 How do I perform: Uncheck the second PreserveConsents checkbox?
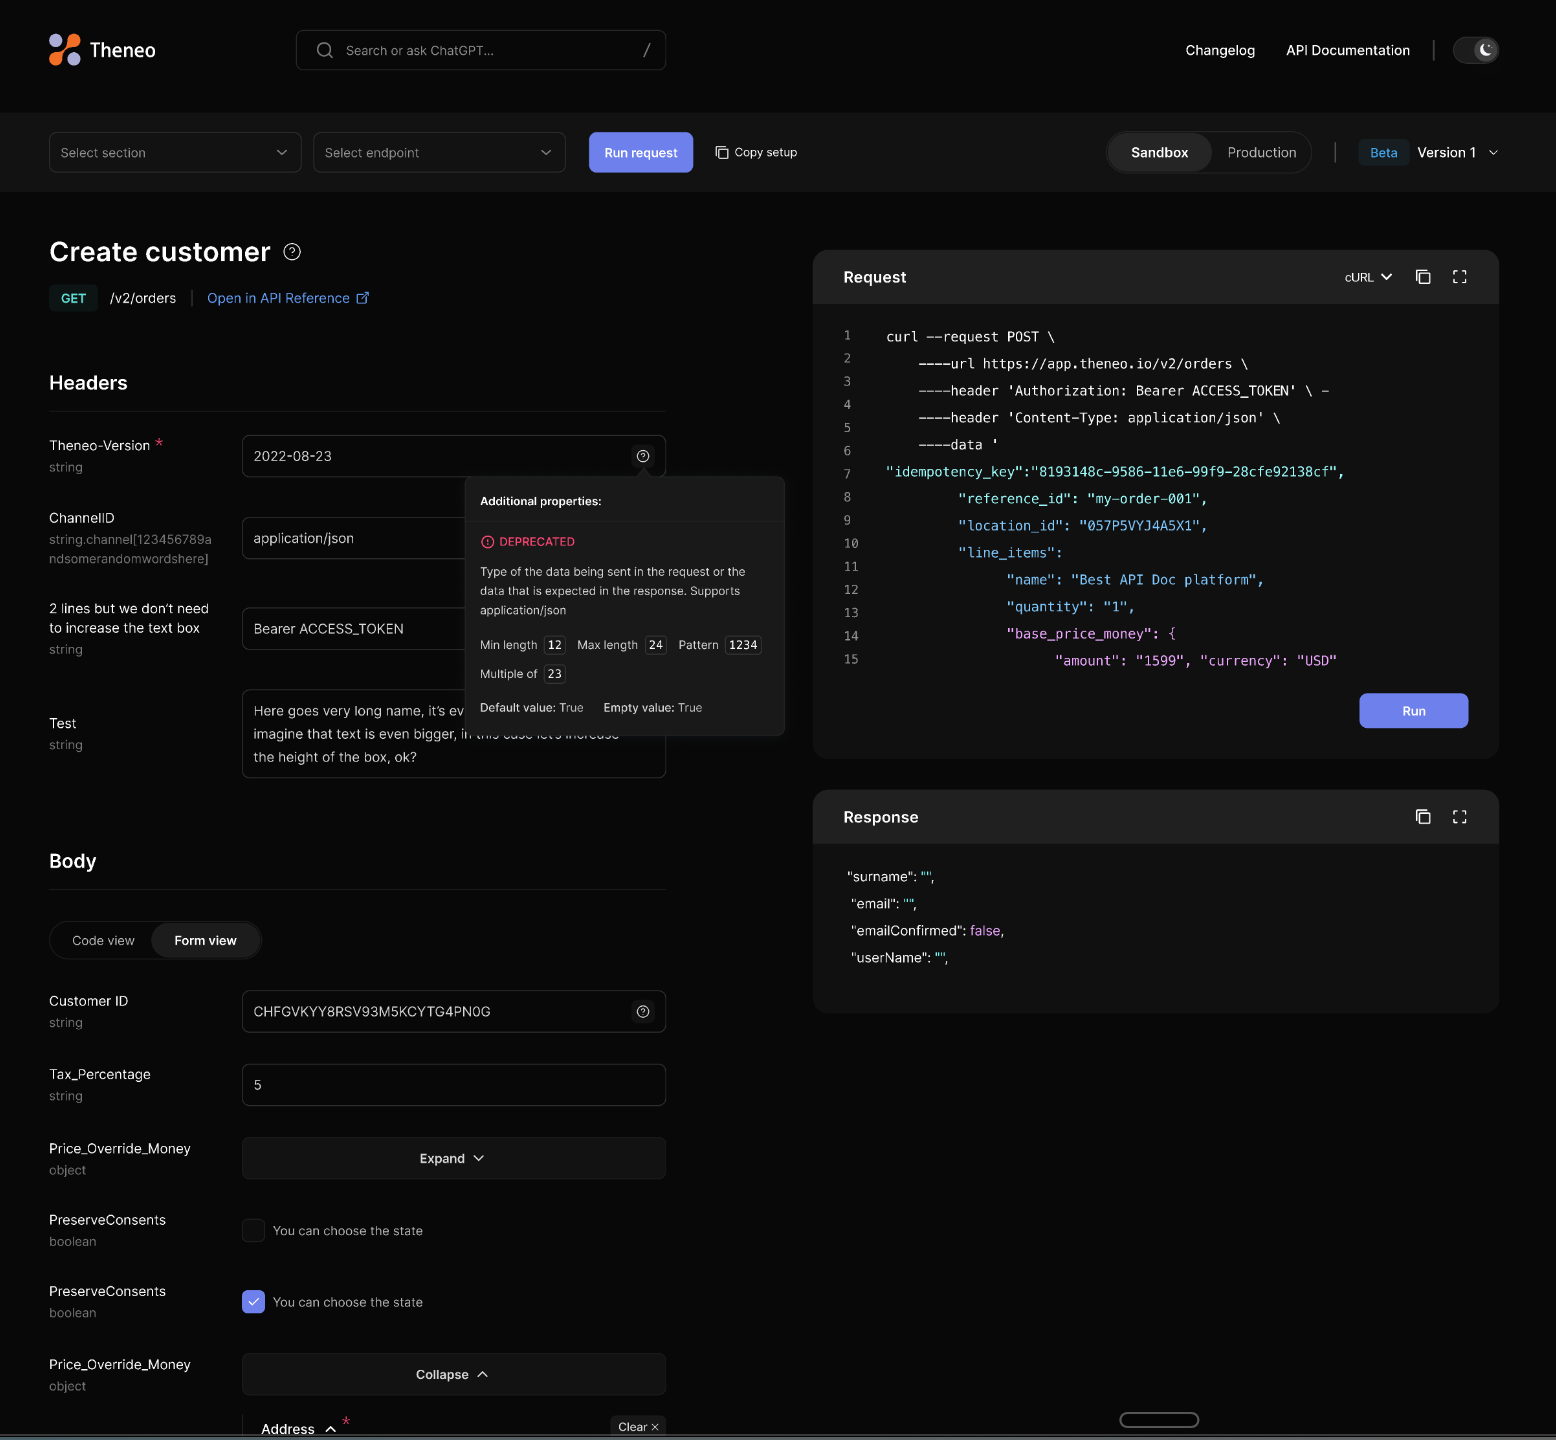point(254,1302)
